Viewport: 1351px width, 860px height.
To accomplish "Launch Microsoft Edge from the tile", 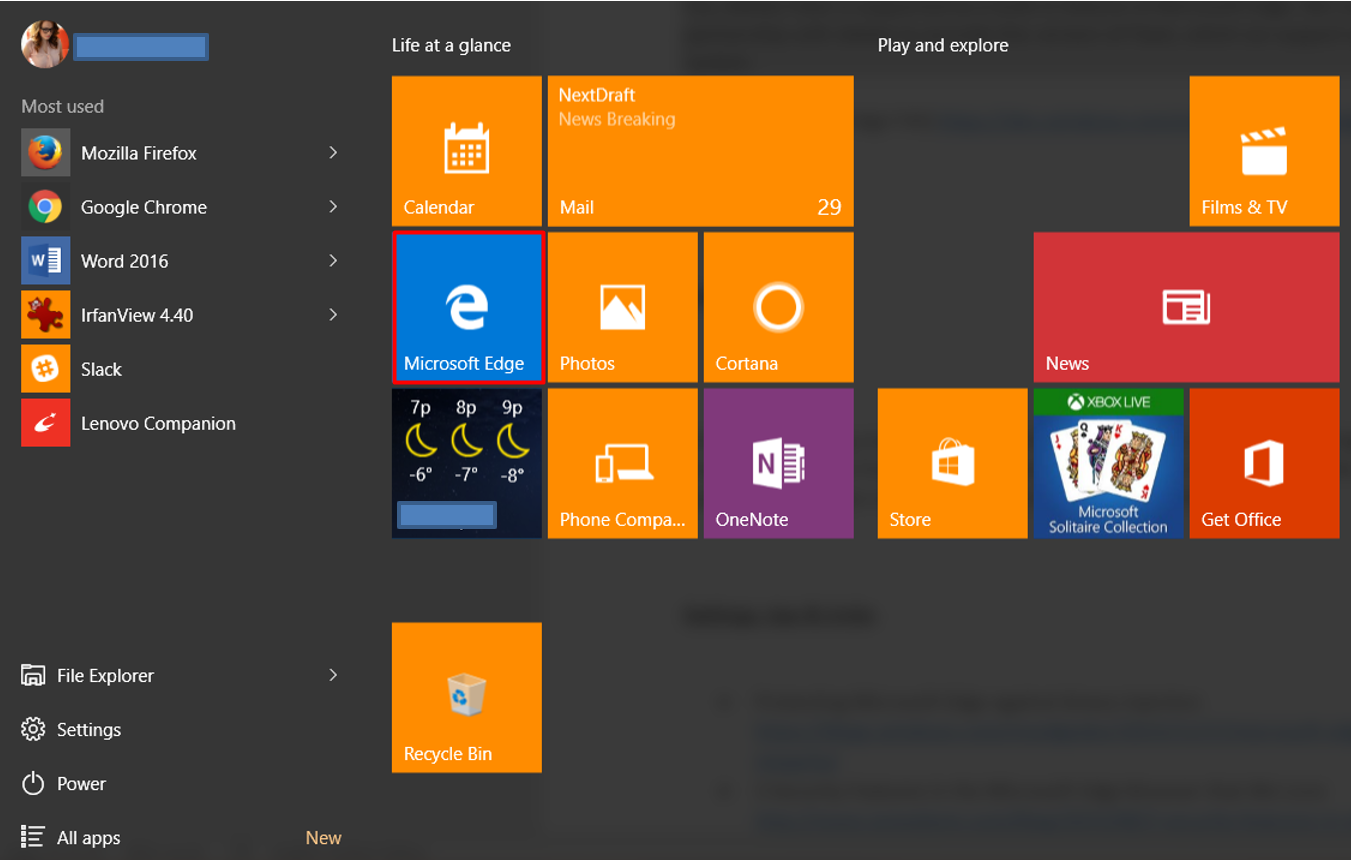I will click(467, 307).
